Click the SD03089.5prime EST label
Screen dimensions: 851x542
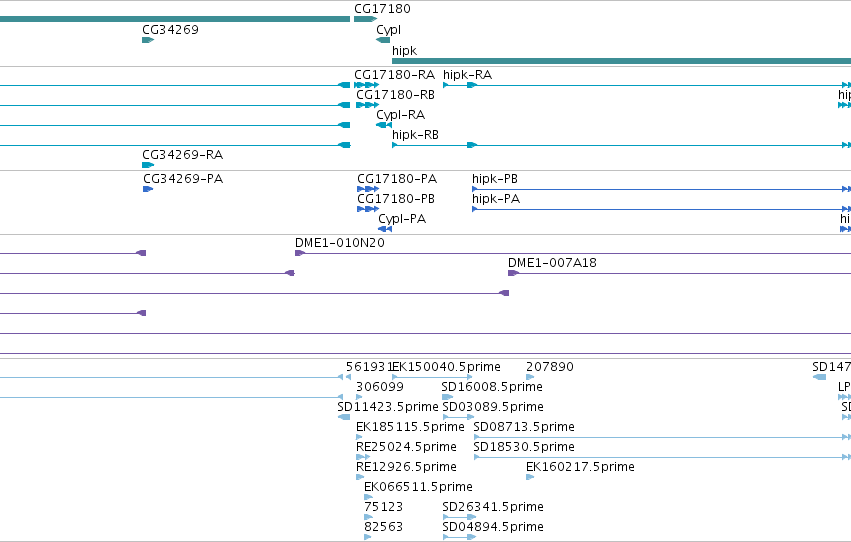[x=493, y=407]
